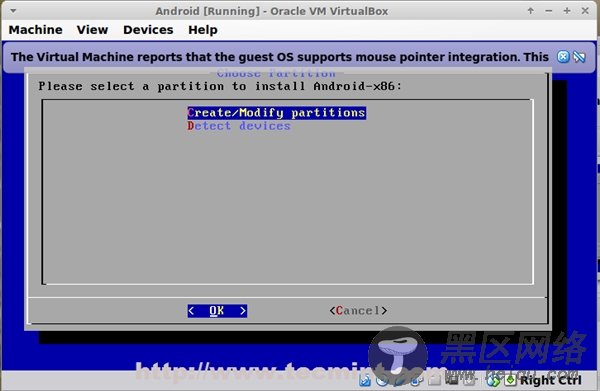Click the Cancel button in installer

click(x=358, y=311)
